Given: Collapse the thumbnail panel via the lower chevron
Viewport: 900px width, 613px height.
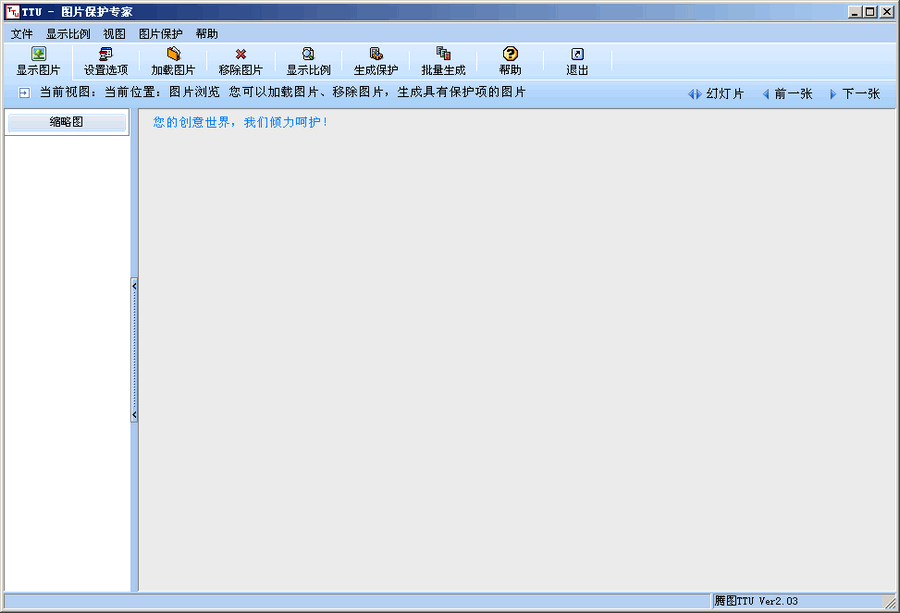Looking at the screenshot, I should click(133, 413).
